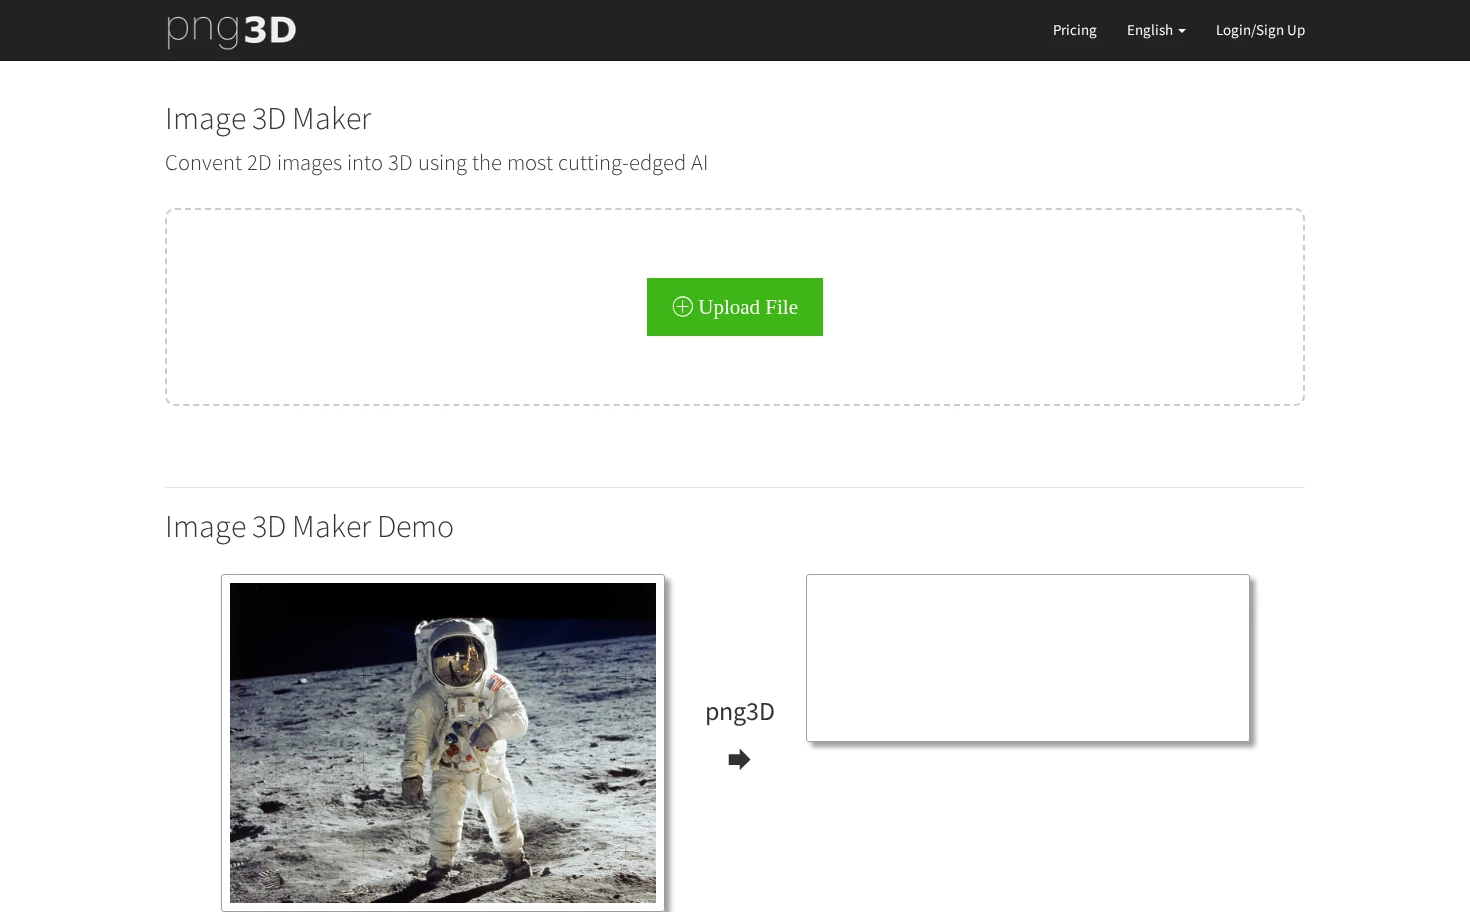Click the Image 3D Maker heading
The image size is (1470, 923).
pos(268,119)
